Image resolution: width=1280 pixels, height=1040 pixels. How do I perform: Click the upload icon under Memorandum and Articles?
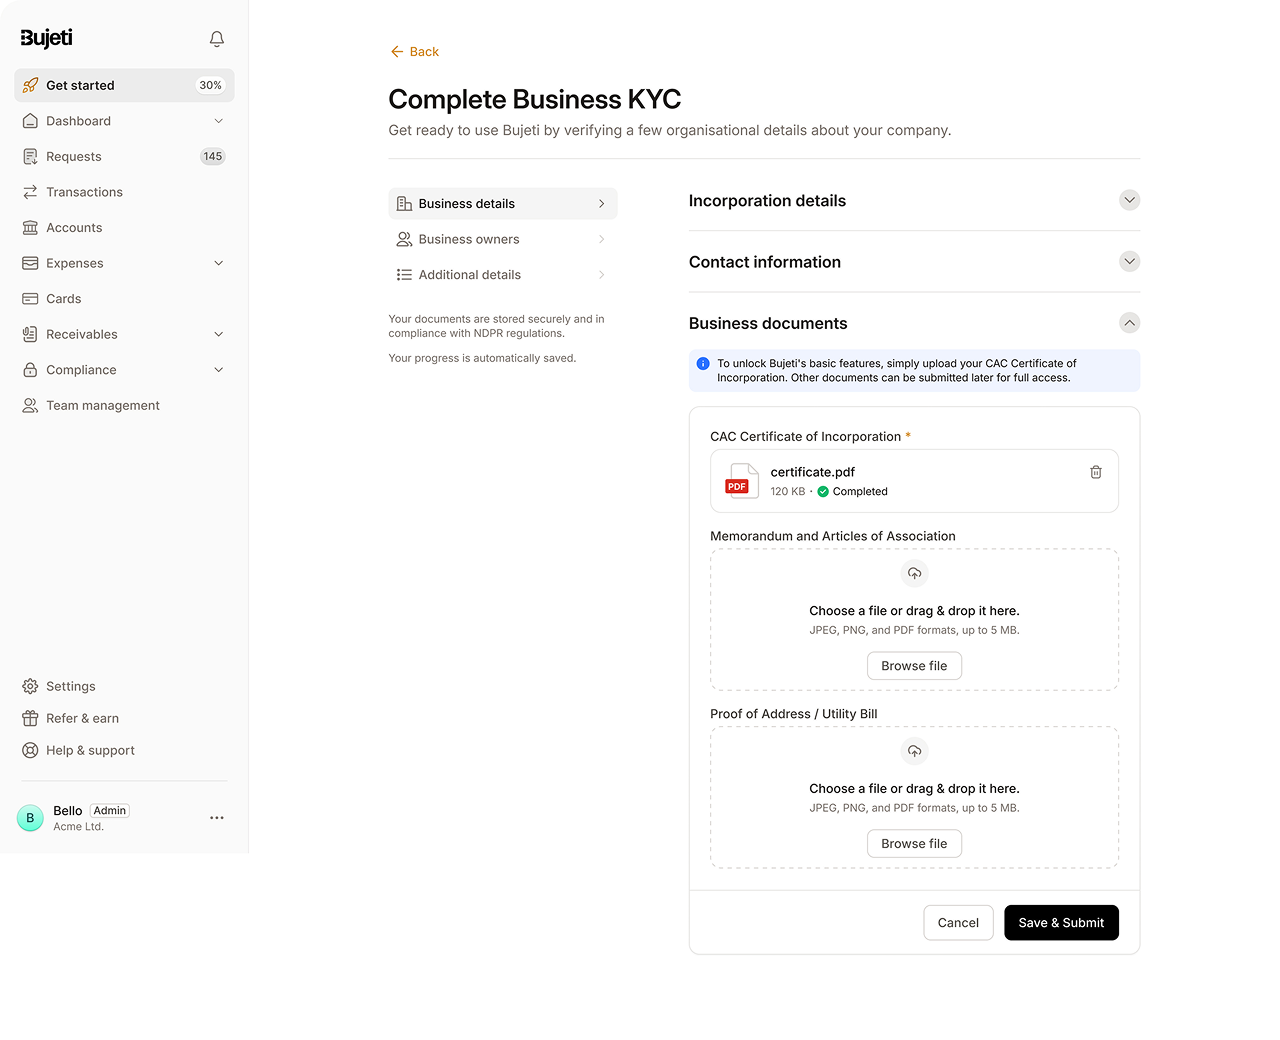click(x=914, y=574)
